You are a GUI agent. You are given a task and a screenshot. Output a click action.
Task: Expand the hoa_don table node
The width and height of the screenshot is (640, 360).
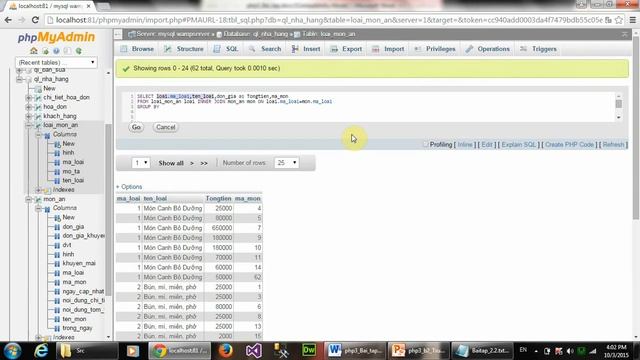click(29, 107)
